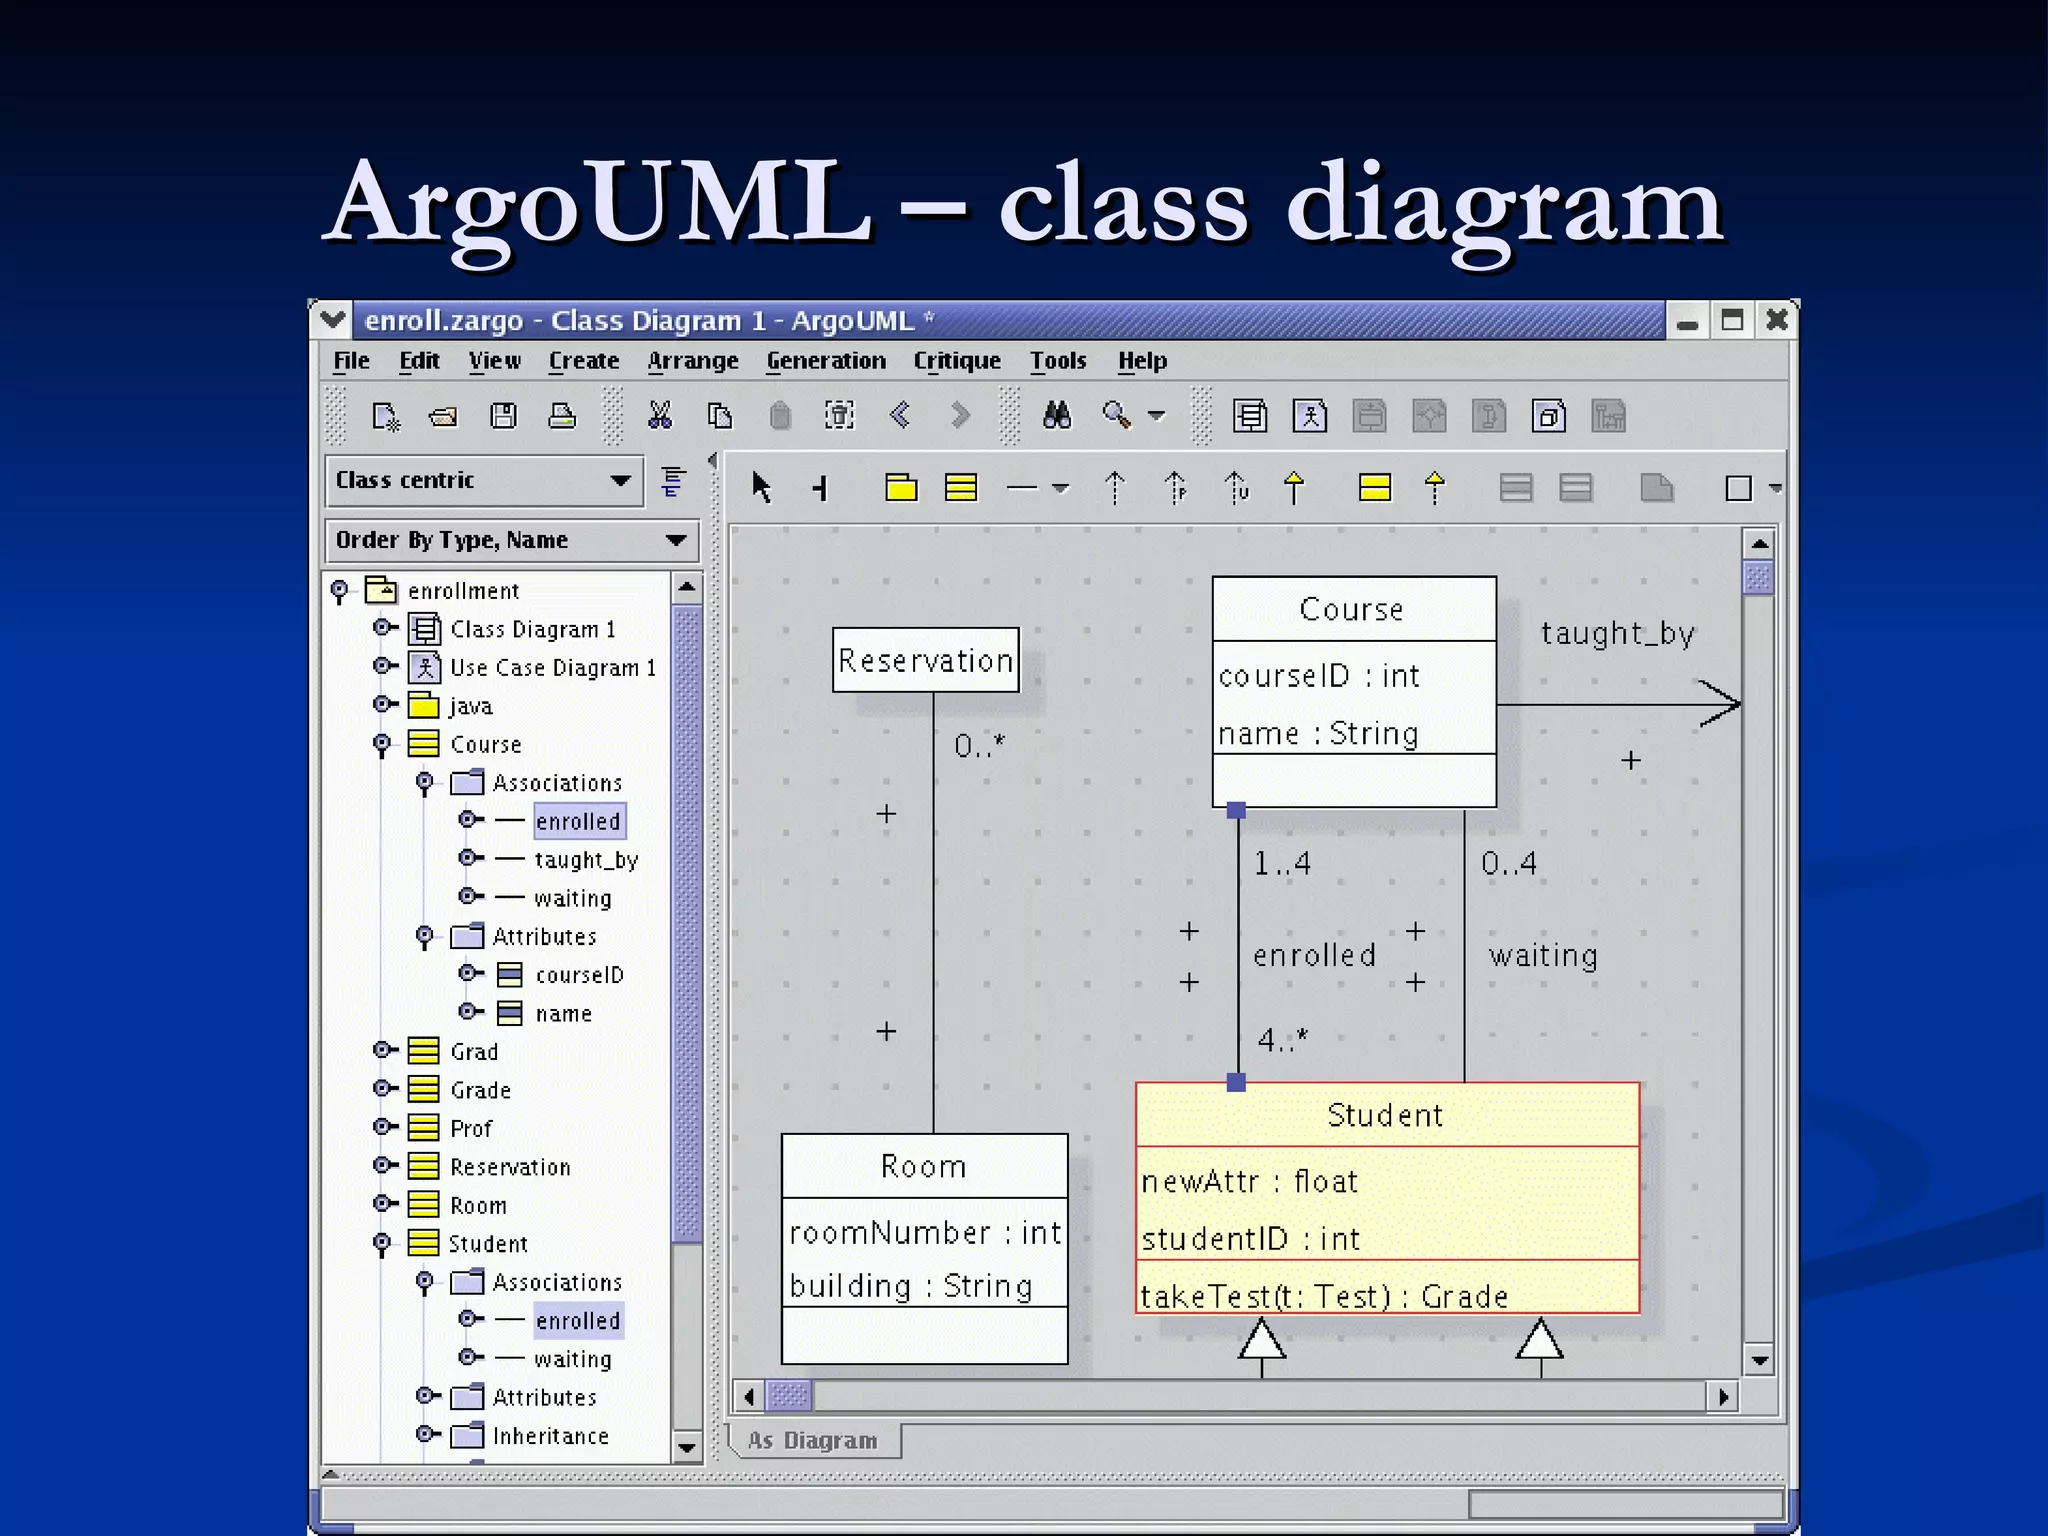Click the Paste clipboard icon

pos(780,415)
